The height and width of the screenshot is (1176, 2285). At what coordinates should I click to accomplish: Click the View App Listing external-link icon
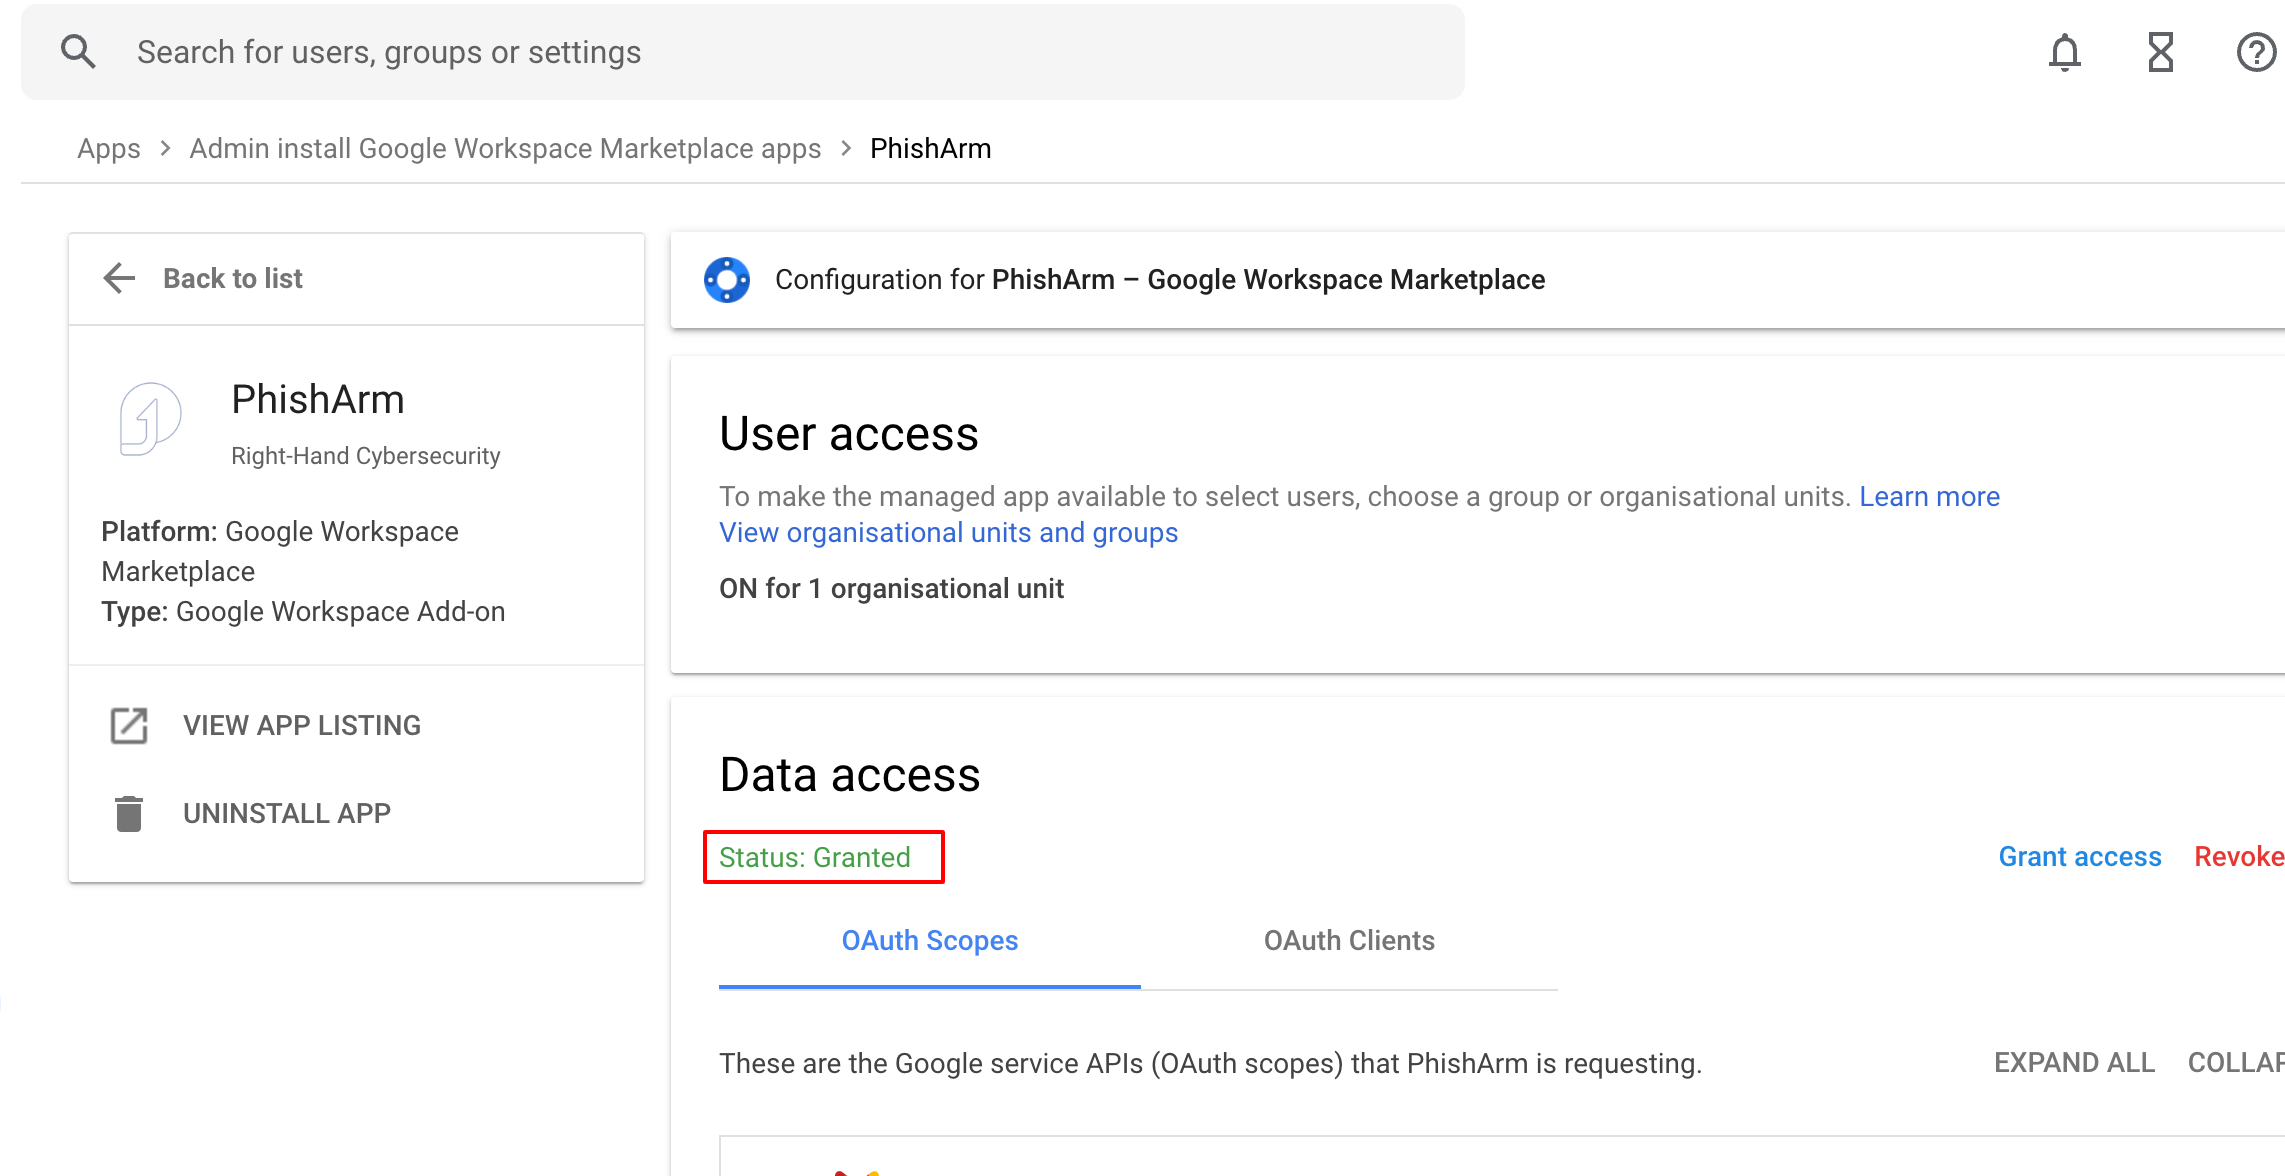click(x=129, y=726)
